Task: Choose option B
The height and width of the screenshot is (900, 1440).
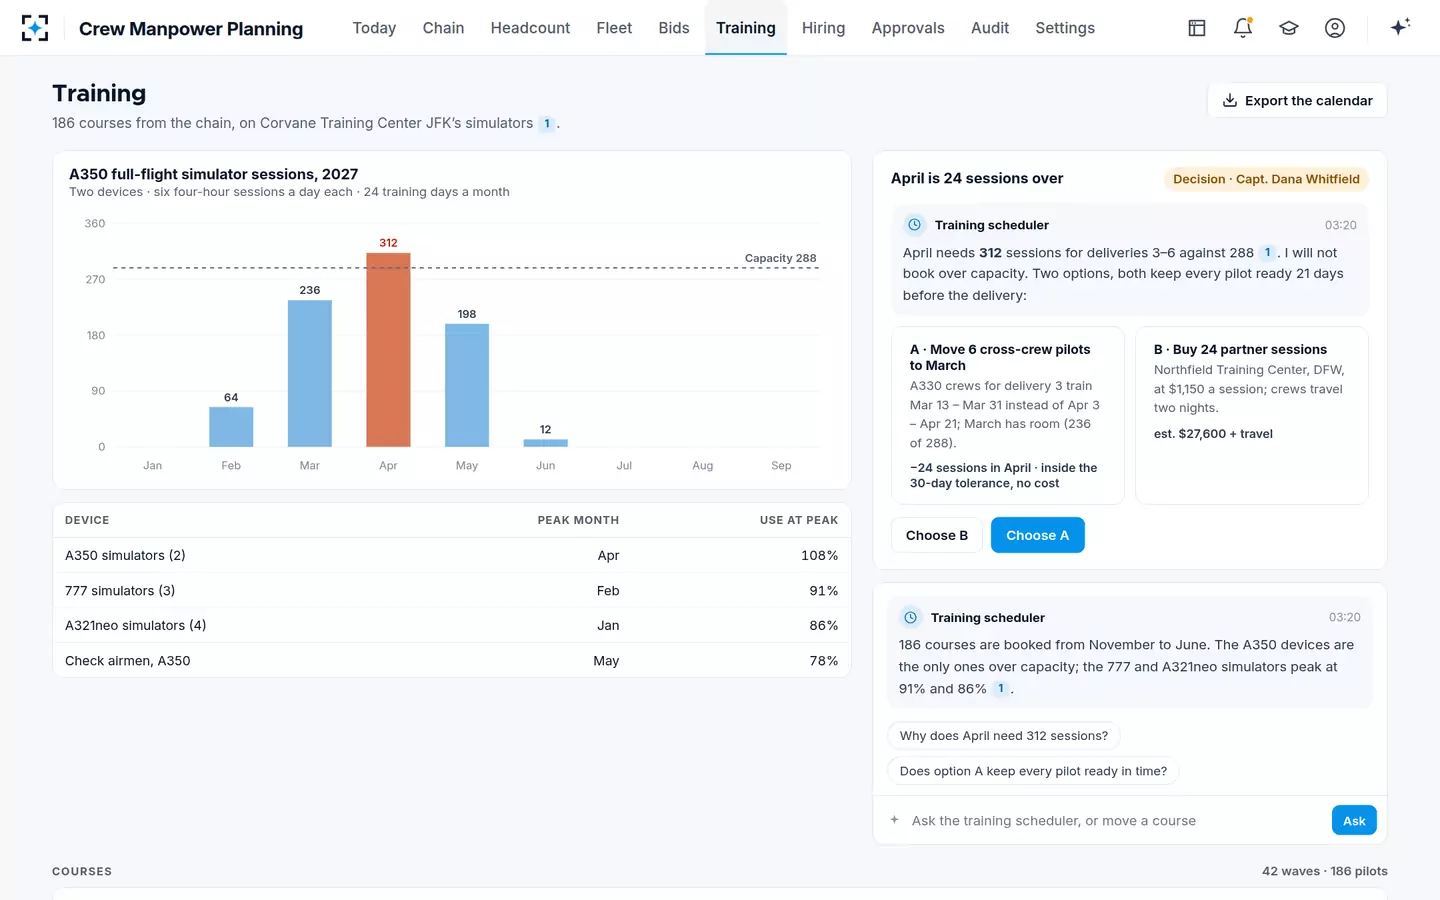Action: [x=937, y=535]
